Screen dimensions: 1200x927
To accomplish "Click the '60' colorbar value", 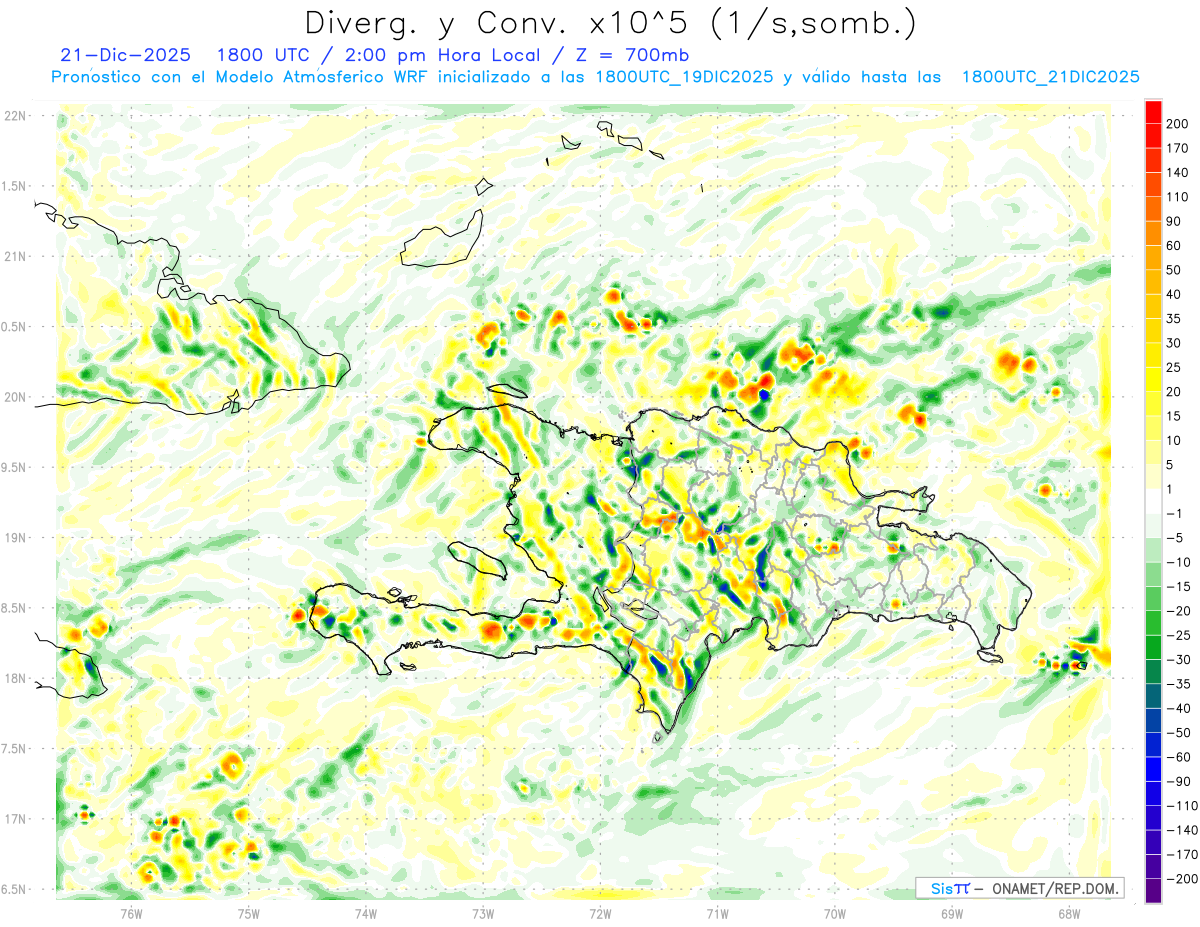I will (1174, 246).
